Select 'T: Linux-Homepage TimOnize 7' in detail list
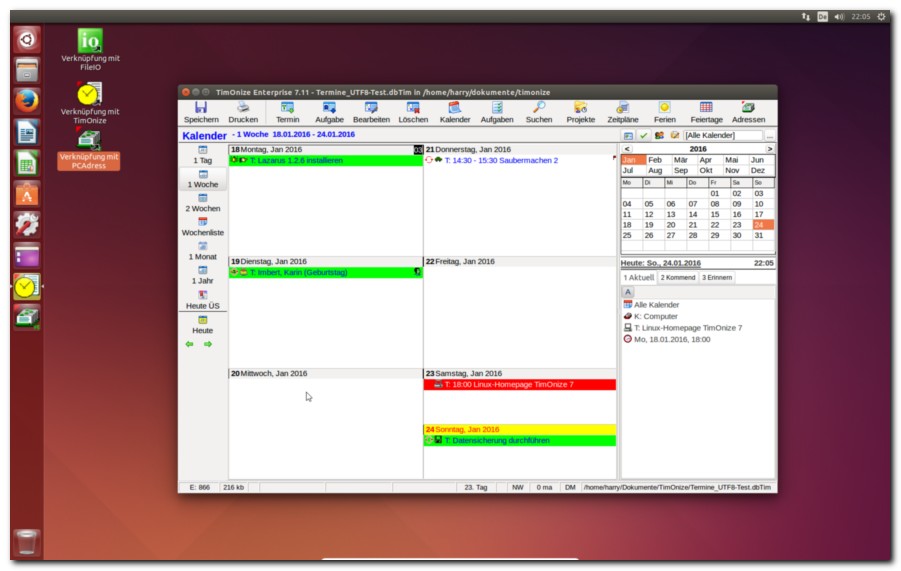The width and height of the screenshot is (901, 571). pos(688,328)
